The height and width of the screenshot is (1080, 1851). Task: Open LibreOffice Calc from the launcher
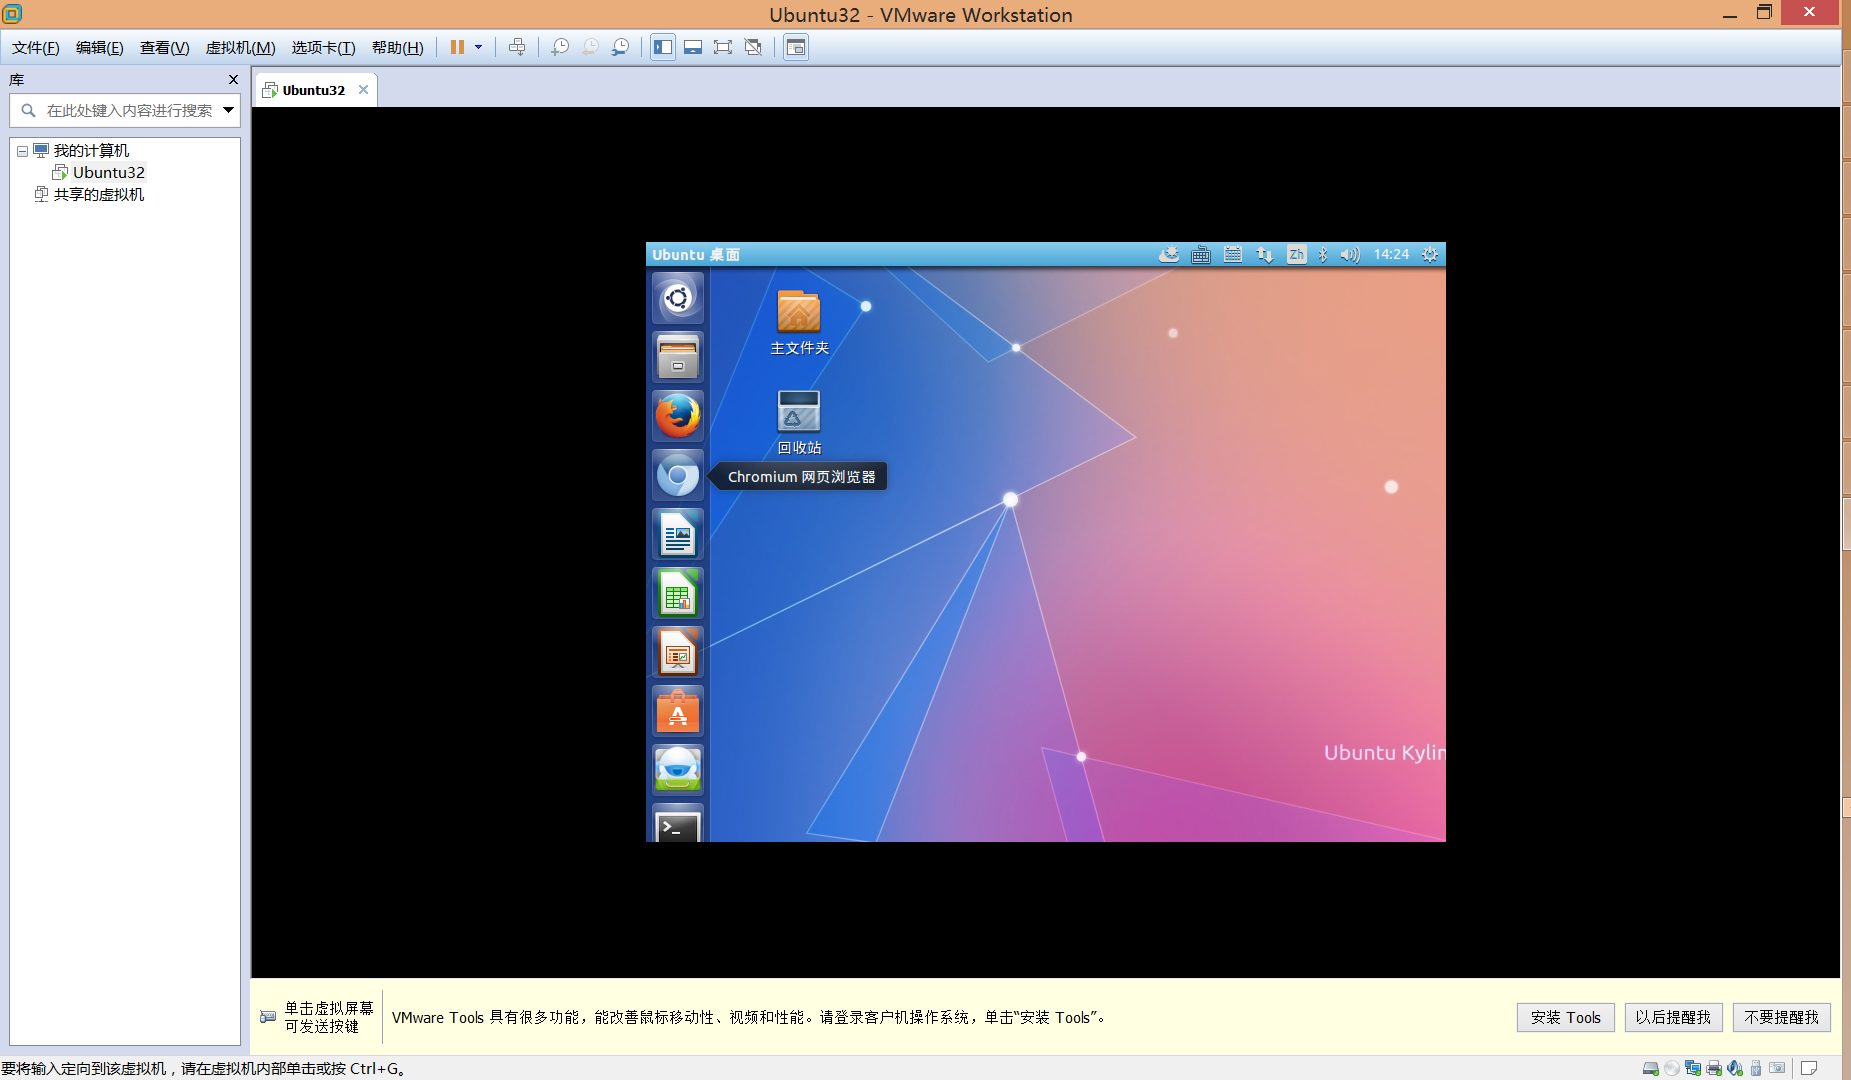pyautogui.click(x=678, y=593)
